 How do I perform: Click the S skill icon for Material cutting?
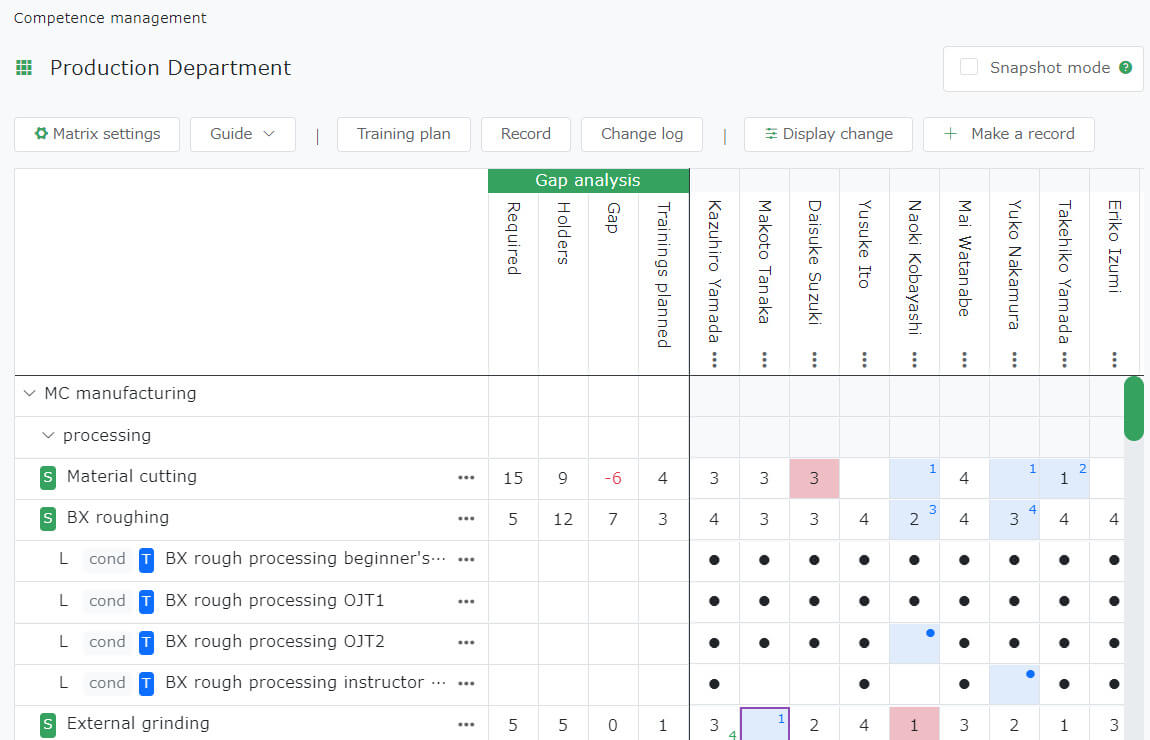pyautogui.click(x=48, y=477)
